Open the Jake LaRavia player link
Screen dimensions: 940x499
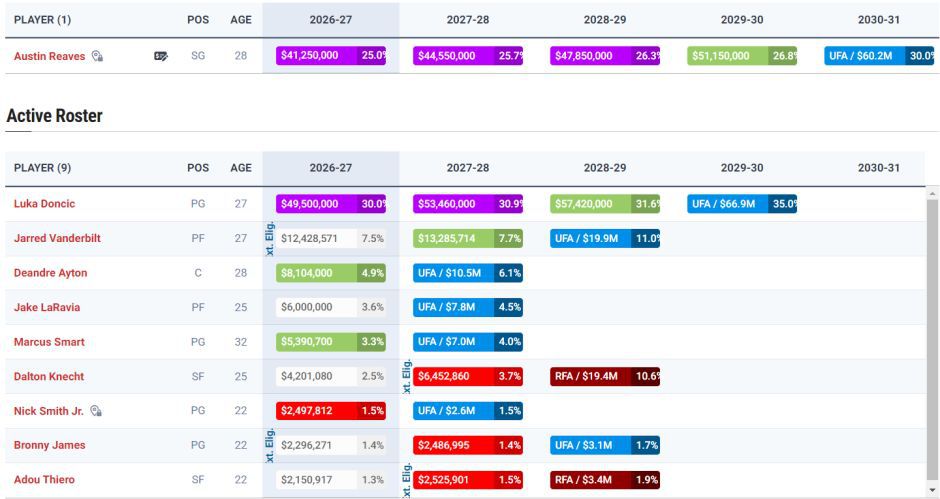click(x=47, y=307)
